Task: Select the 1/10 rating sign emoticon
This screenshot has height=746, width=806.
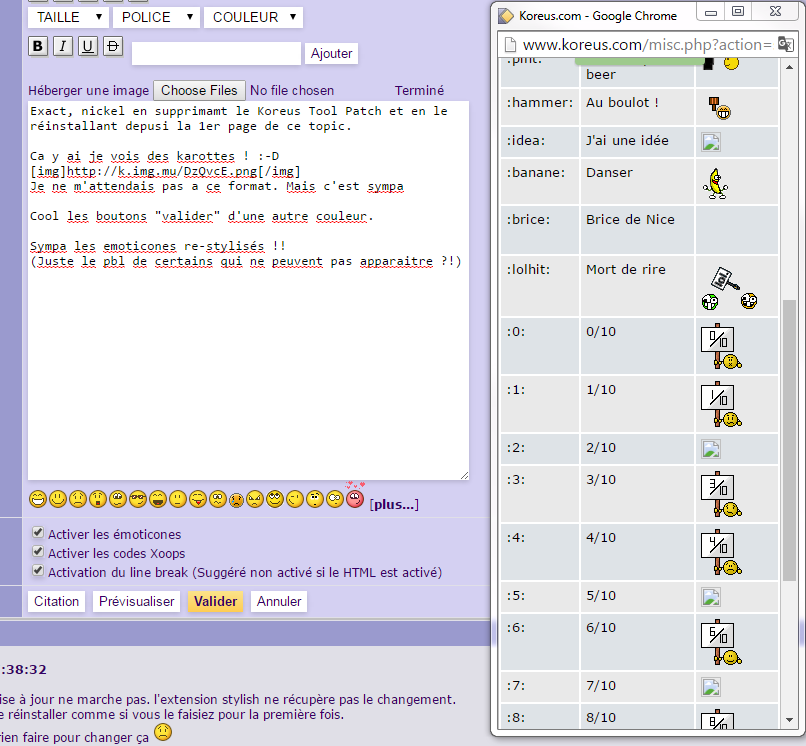Action: (720, 405)
